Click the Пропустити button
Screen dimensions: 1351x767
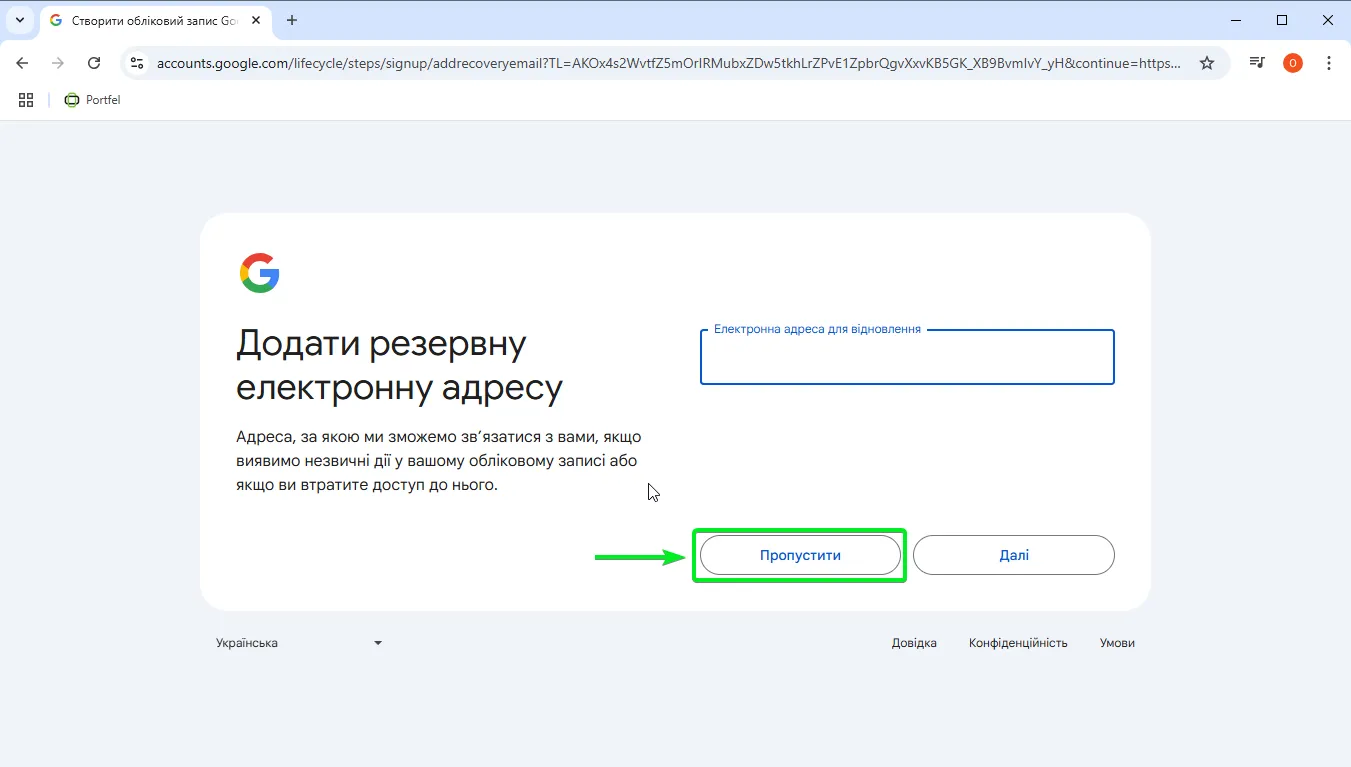[x=800, y=555]
